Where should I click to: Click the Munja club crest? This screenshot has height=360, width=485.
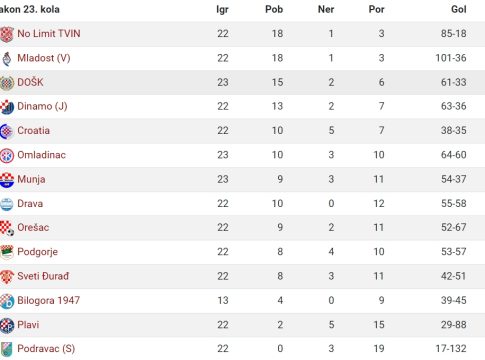pyautogui.click(x=6, y=180)
